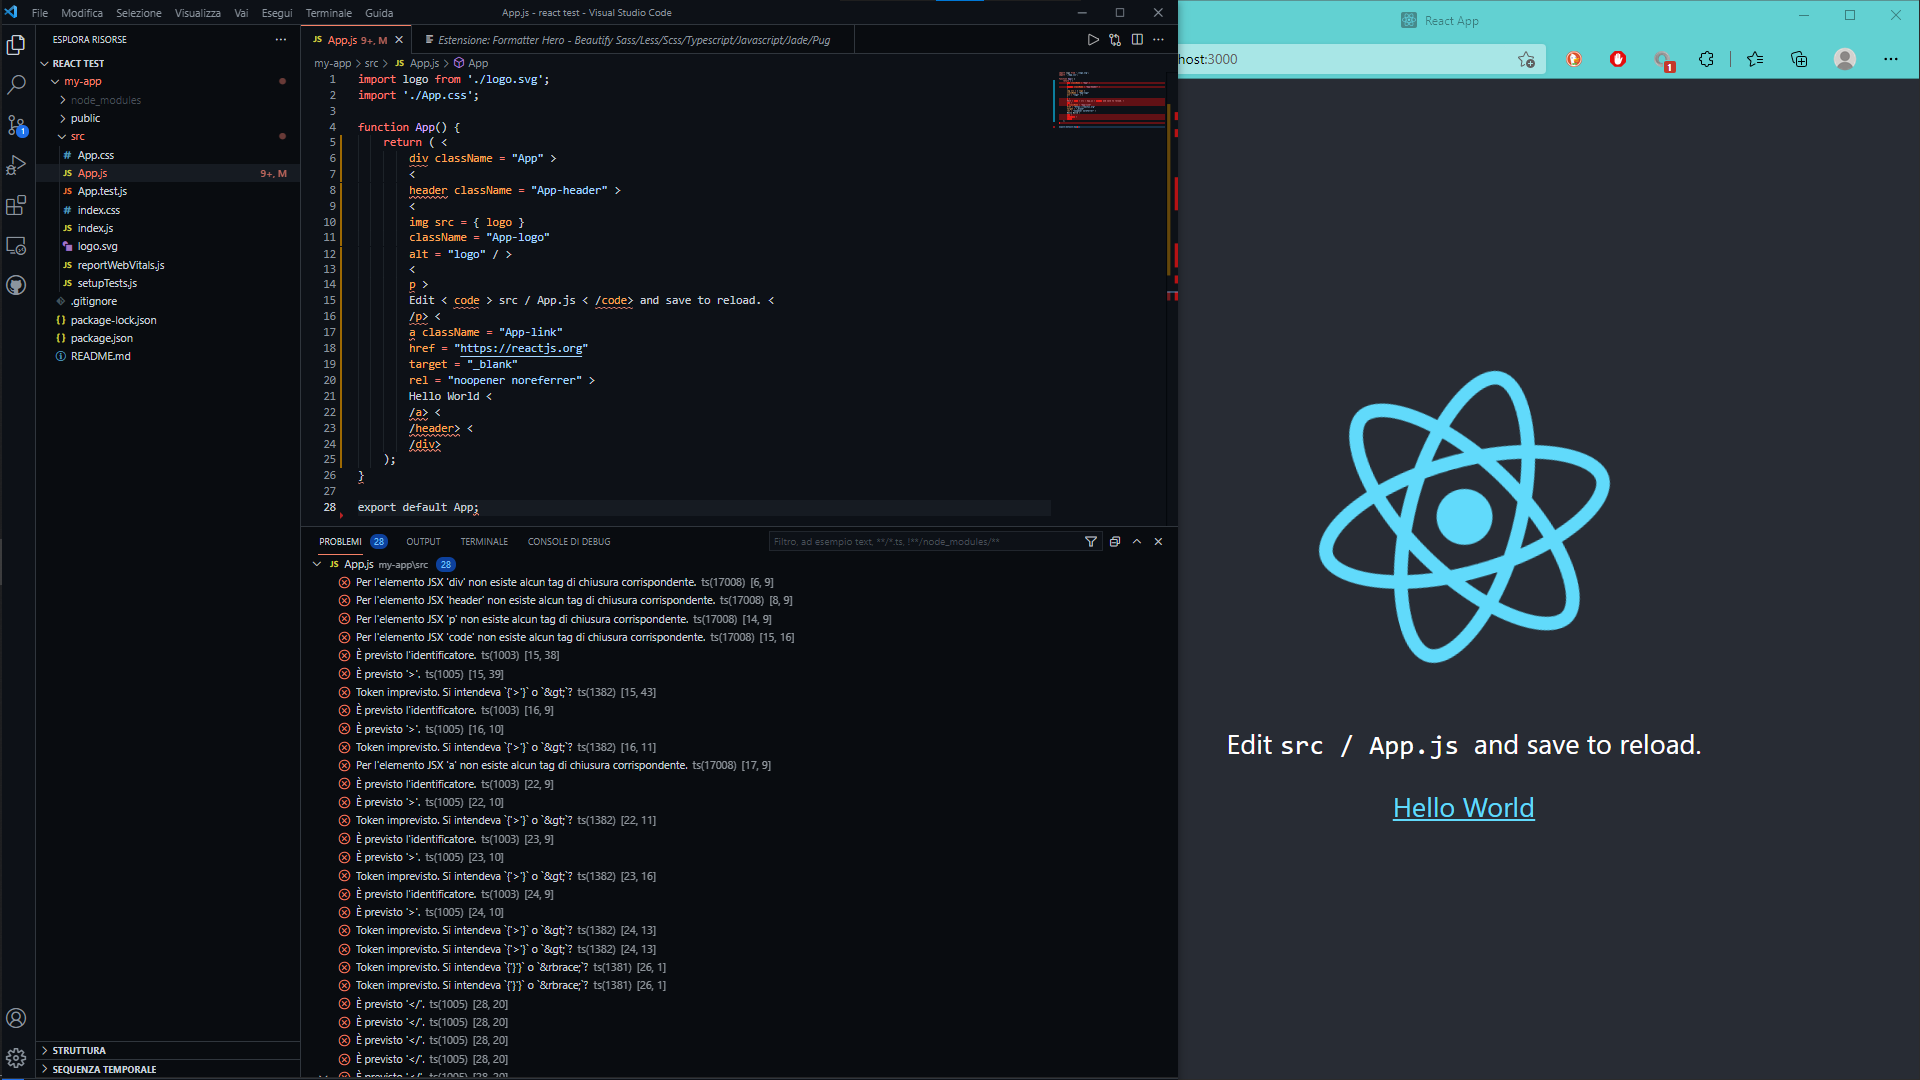This screenshot has height=1080, width=1920.
Task: Collapse all problems in panel
Action: click(1115, 542)
